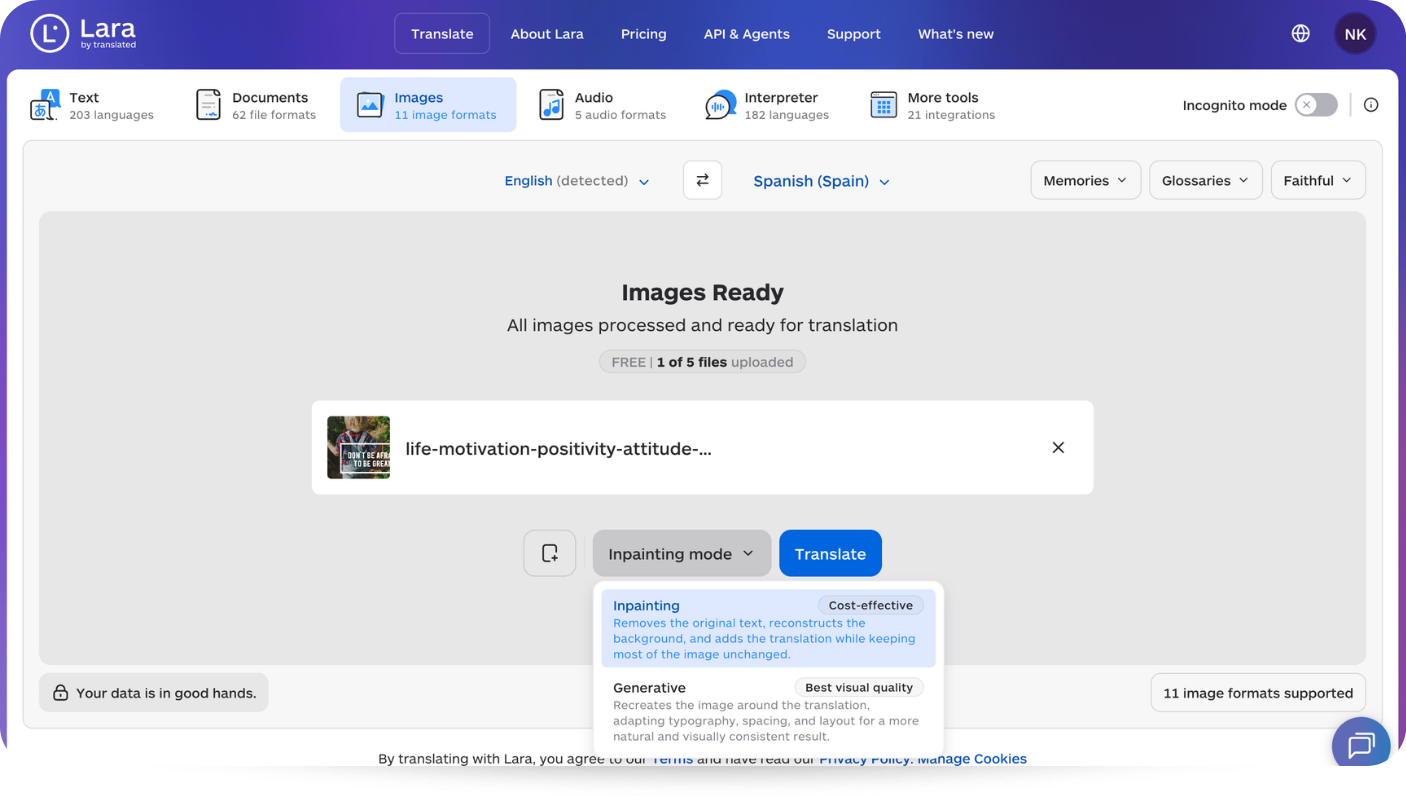Add another image file
The height and width of the screenshot is (810, 1406).
[x=549, y=553]
